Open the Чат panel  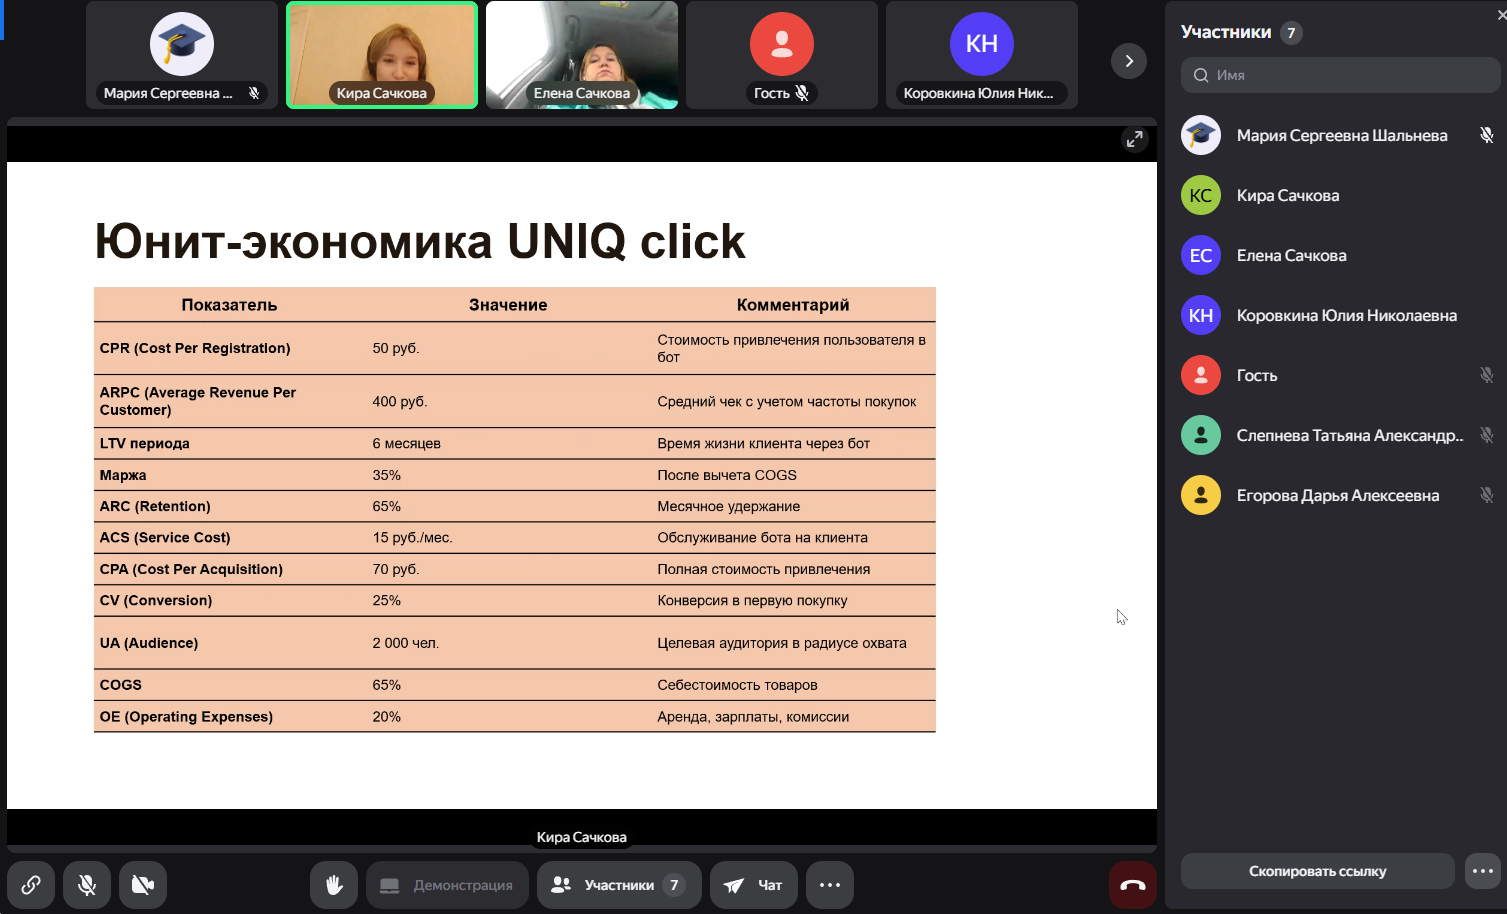tap(754, 885)
